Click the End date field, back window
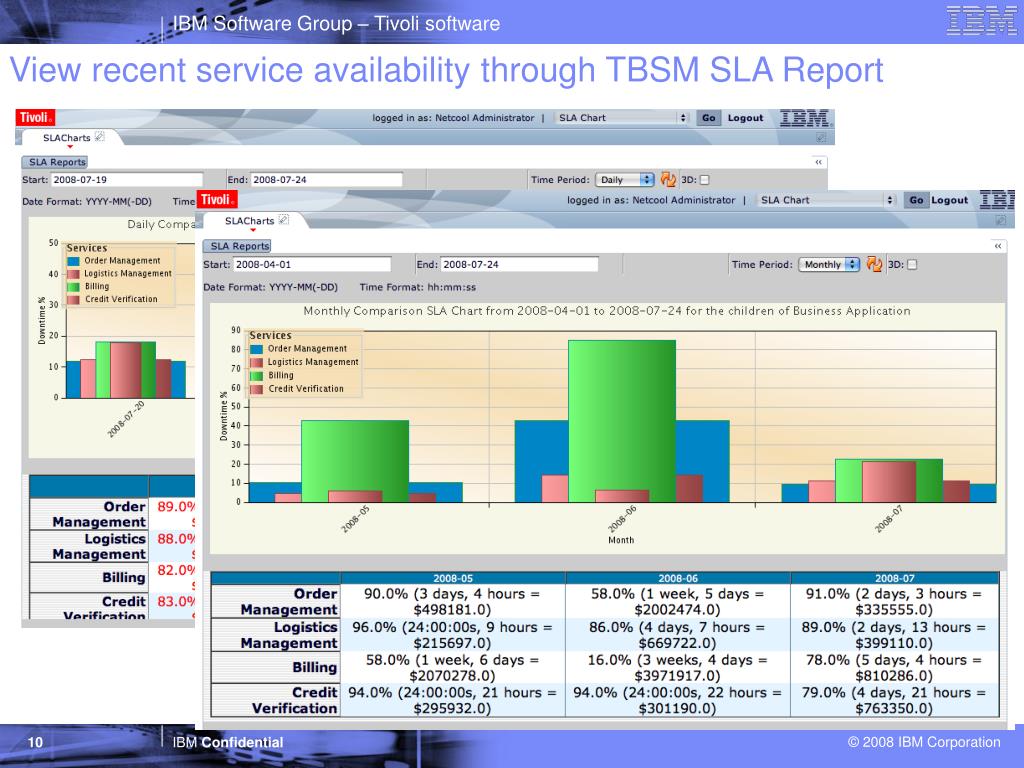This screenshot has height=768, width=1024. 327,180
